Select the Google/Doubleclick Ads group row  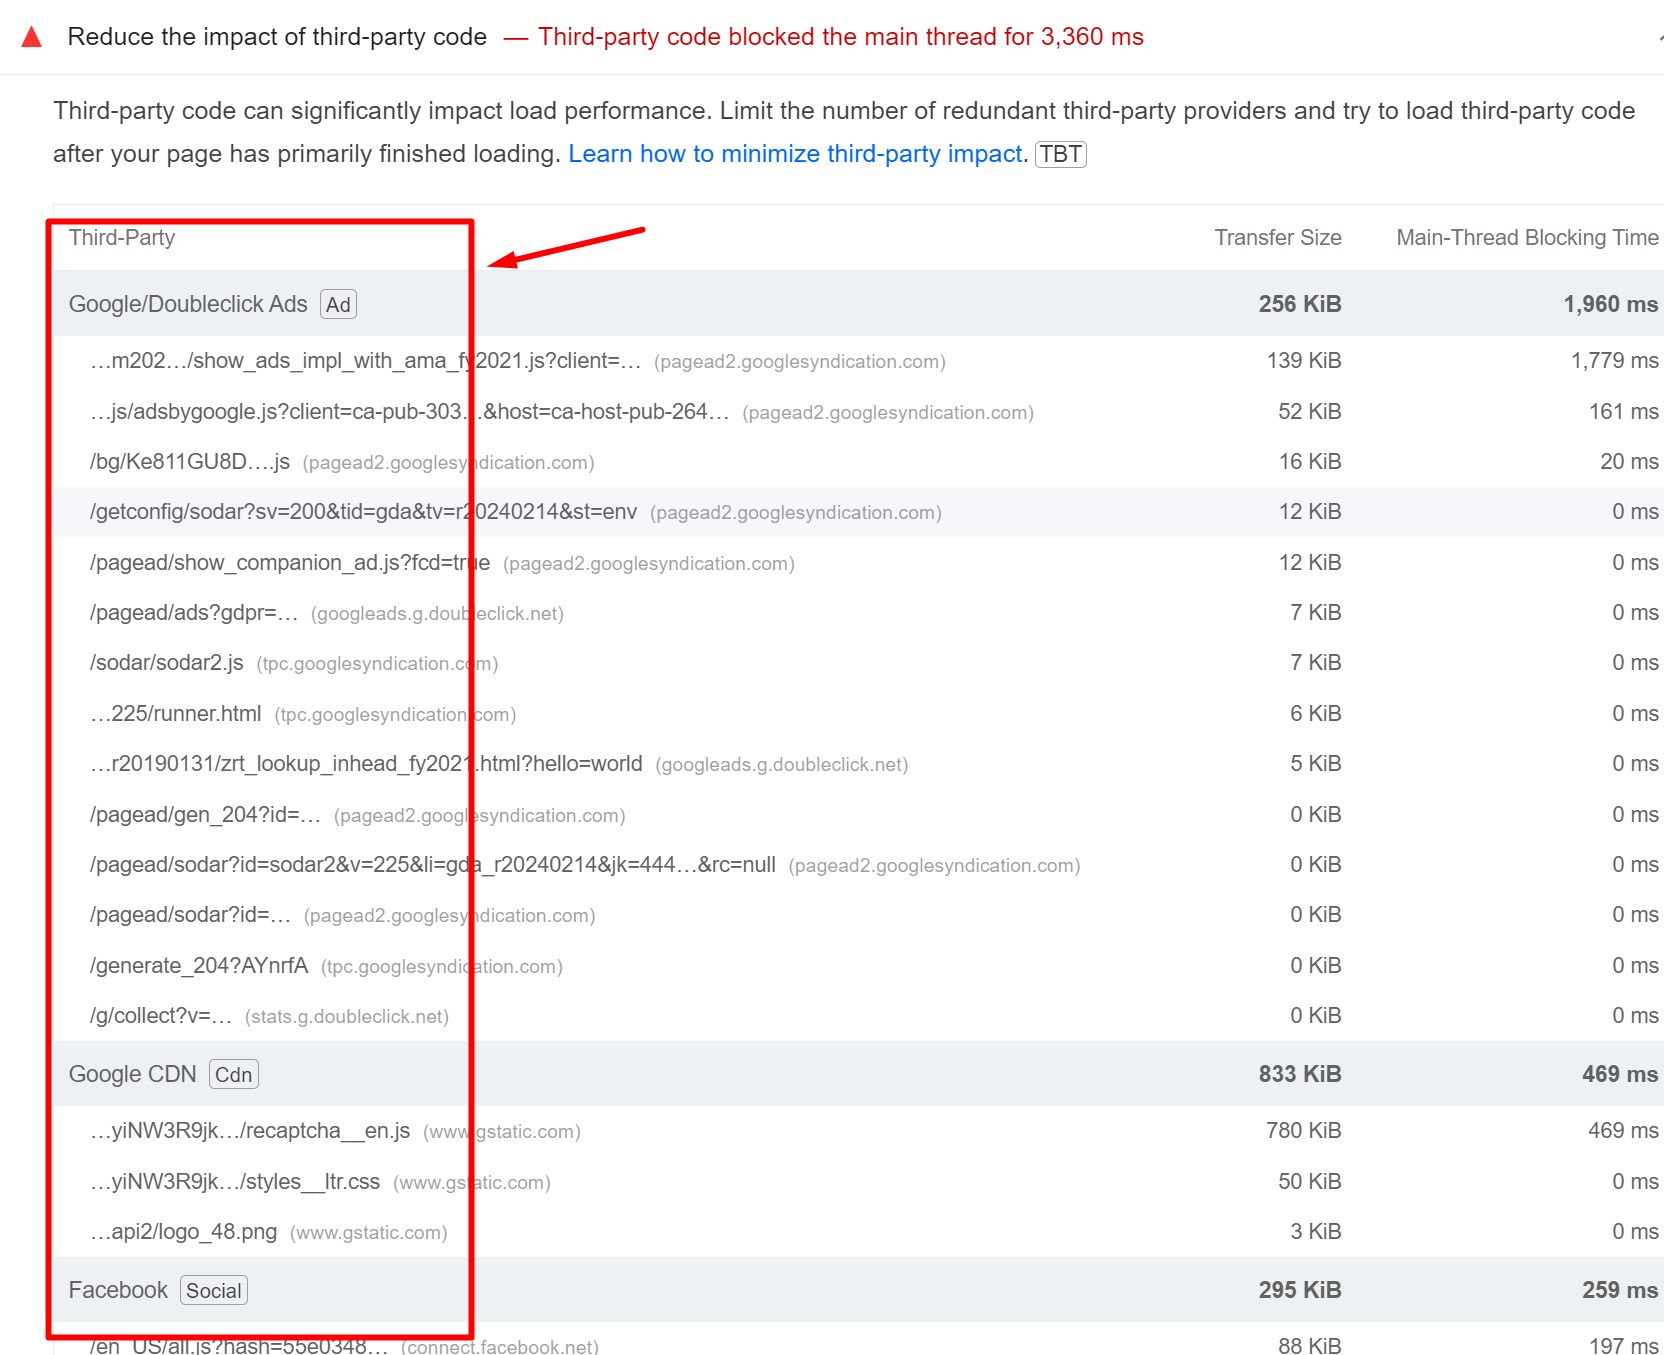(858, 304)
